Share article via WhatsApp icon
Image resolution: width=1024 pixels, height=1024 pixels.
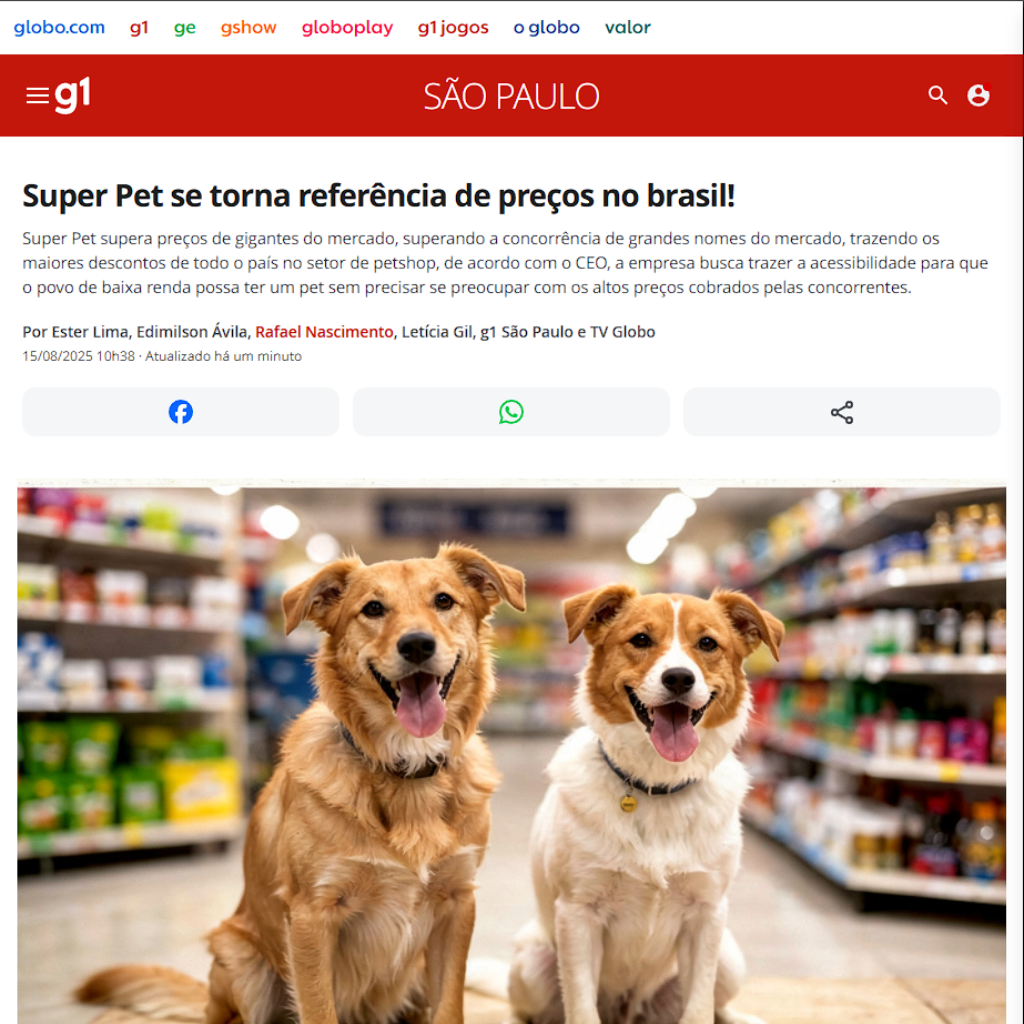click(x=511, y=412)
